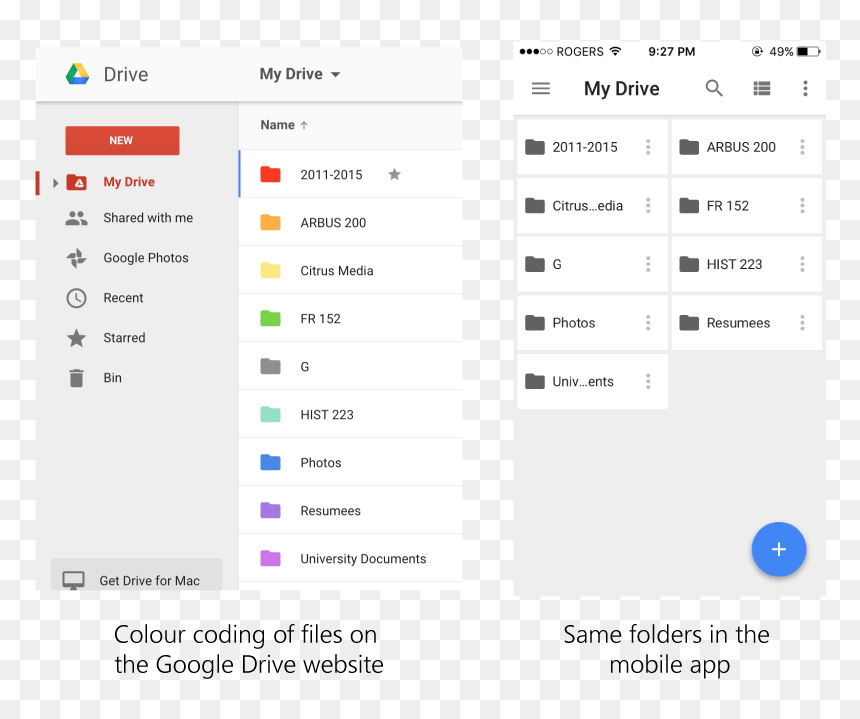The width and height of the screenshot is (860, 719).
Task: Open ARBUS 200 folder card in mobile app
Action: click(746, 147)
